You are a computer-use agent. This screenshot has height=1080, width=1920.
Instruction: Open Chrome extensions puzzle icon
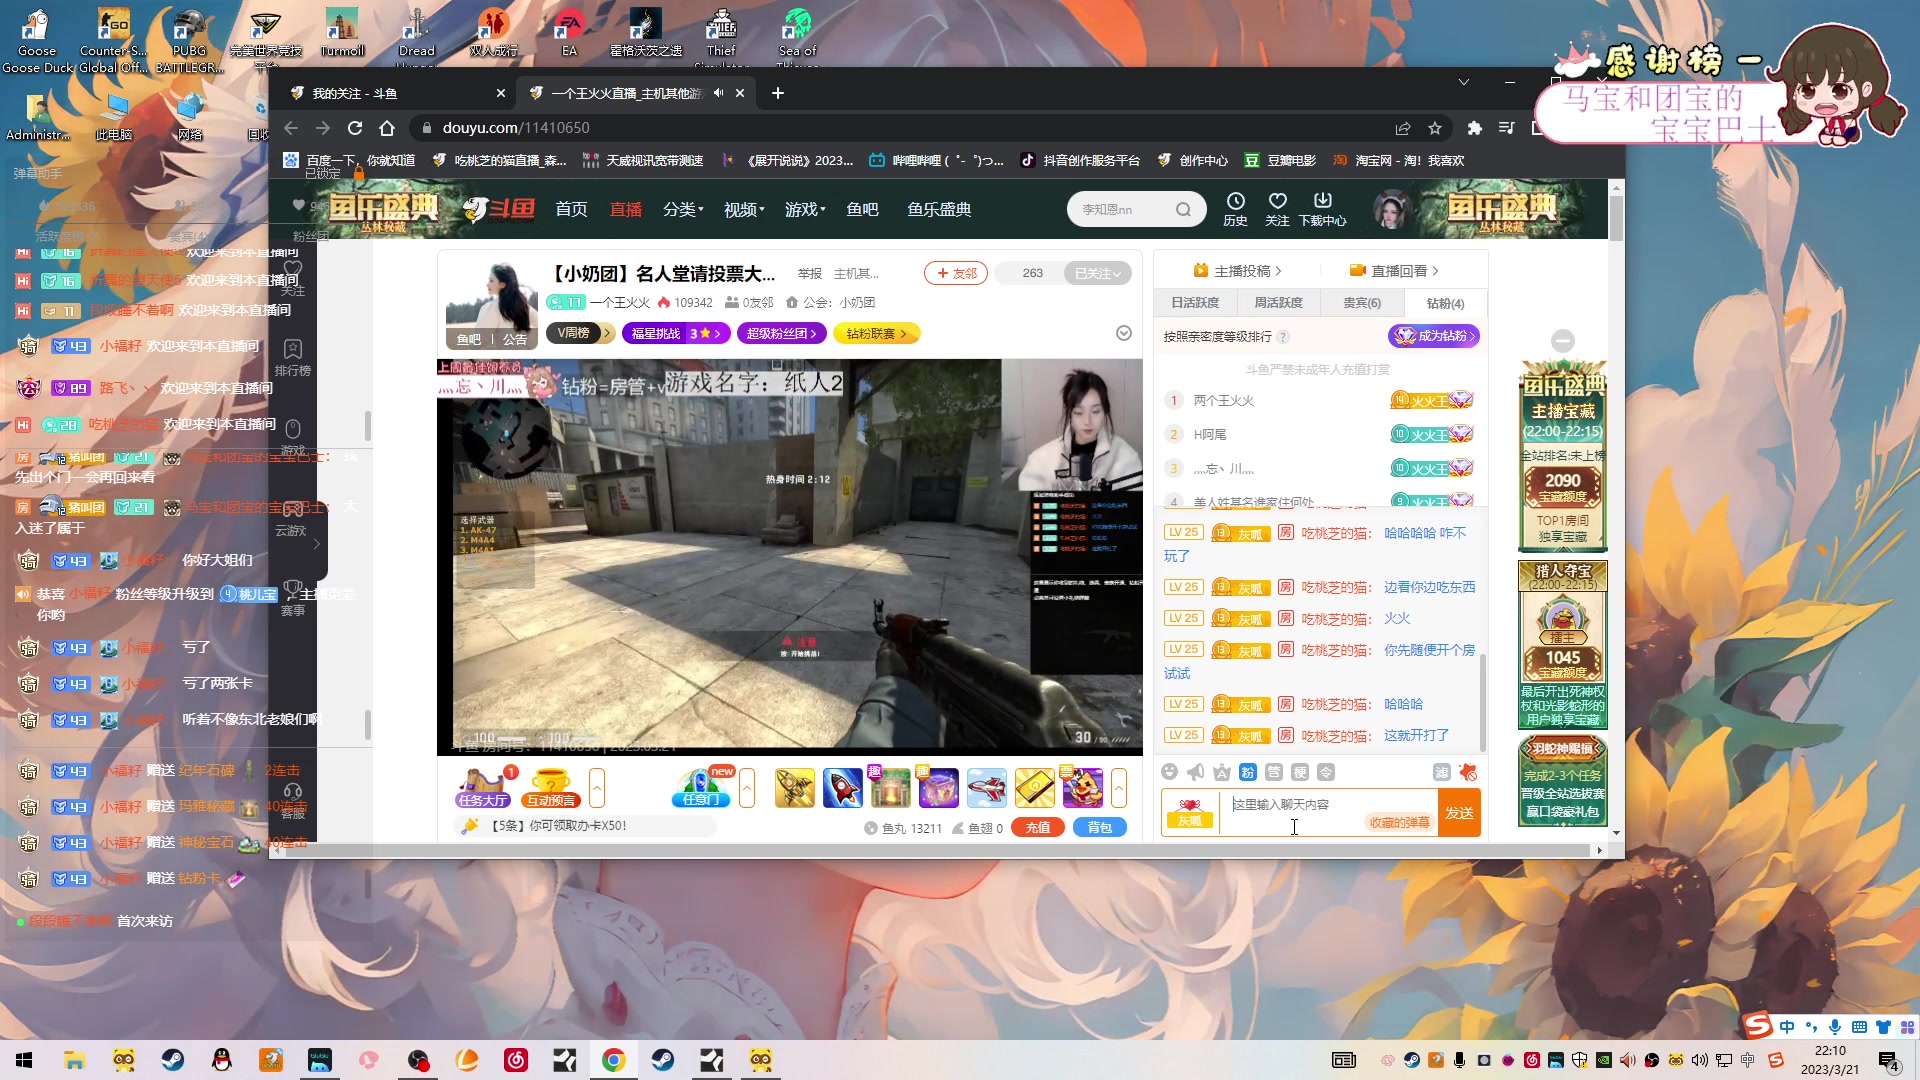click(1474, 128)
